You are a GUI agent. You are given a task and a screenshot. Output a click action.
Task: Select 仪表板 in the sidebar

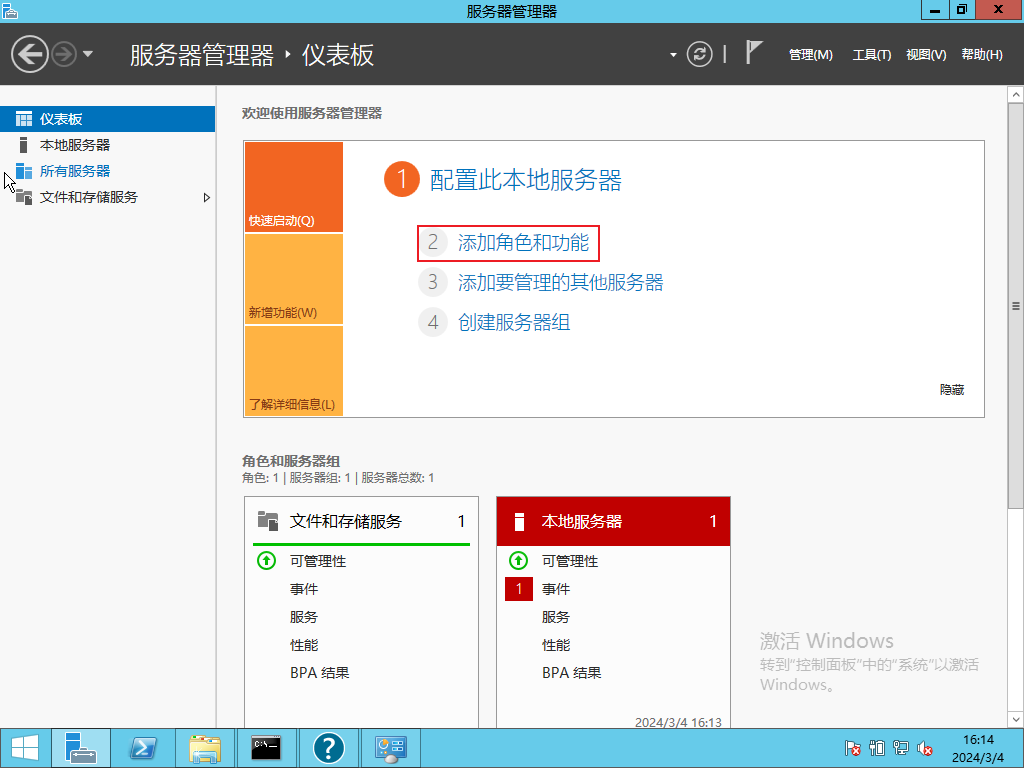click(x=108, y=119)
